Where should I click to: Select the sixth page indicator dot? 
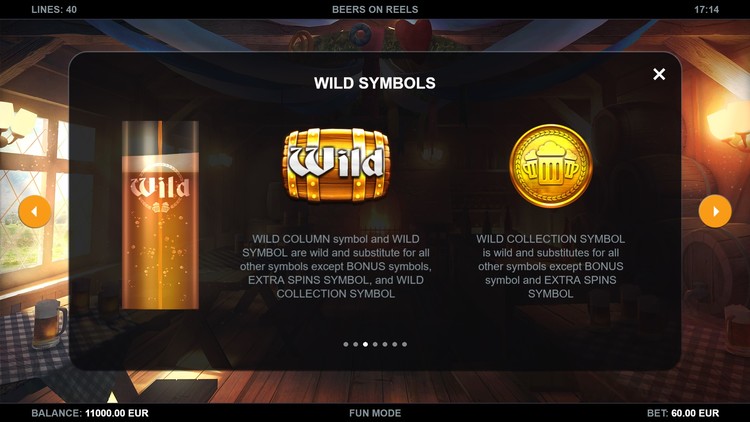pyautogui.click(x=395, y=344)
